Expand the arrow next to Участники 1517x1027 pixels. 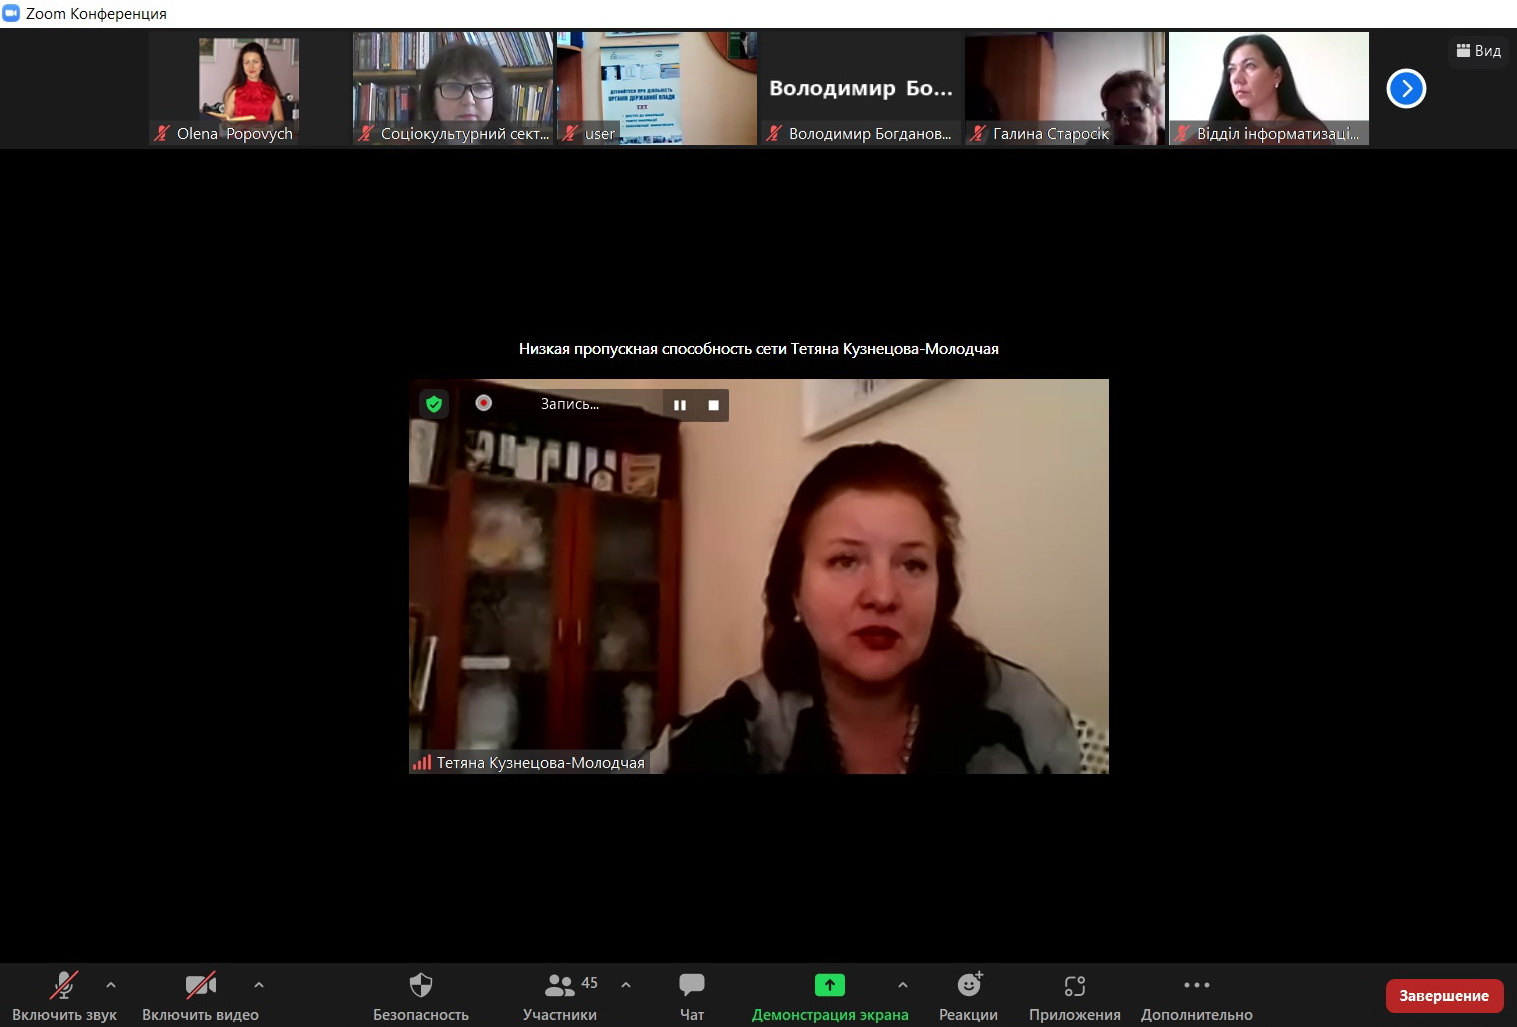tap(626, 985)
